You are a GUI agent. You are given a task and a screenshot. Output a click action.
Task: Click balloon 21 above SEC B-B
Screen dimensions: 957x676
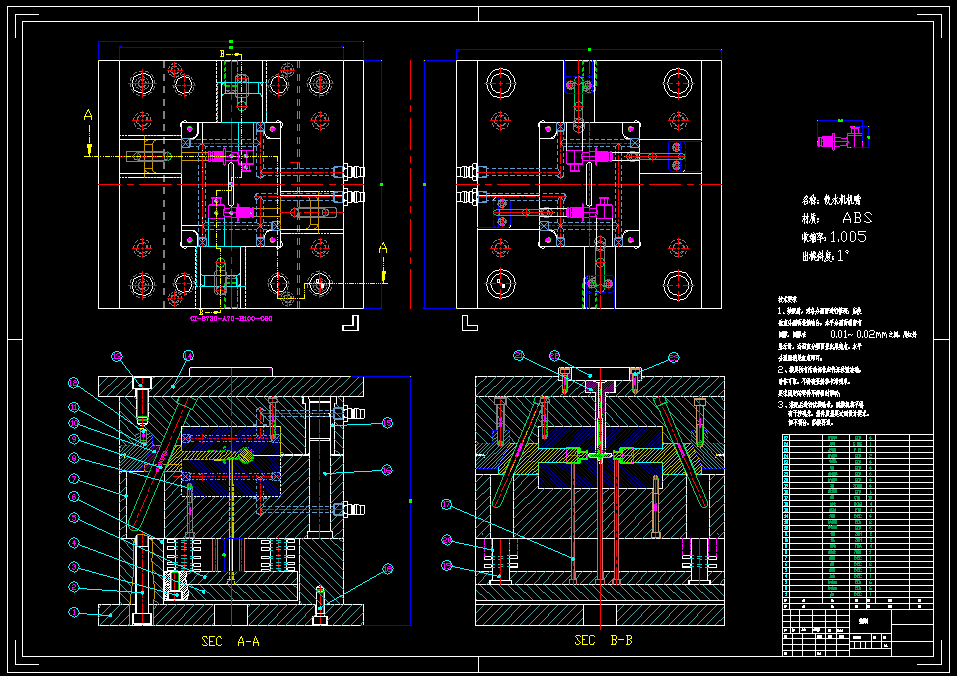519,355
